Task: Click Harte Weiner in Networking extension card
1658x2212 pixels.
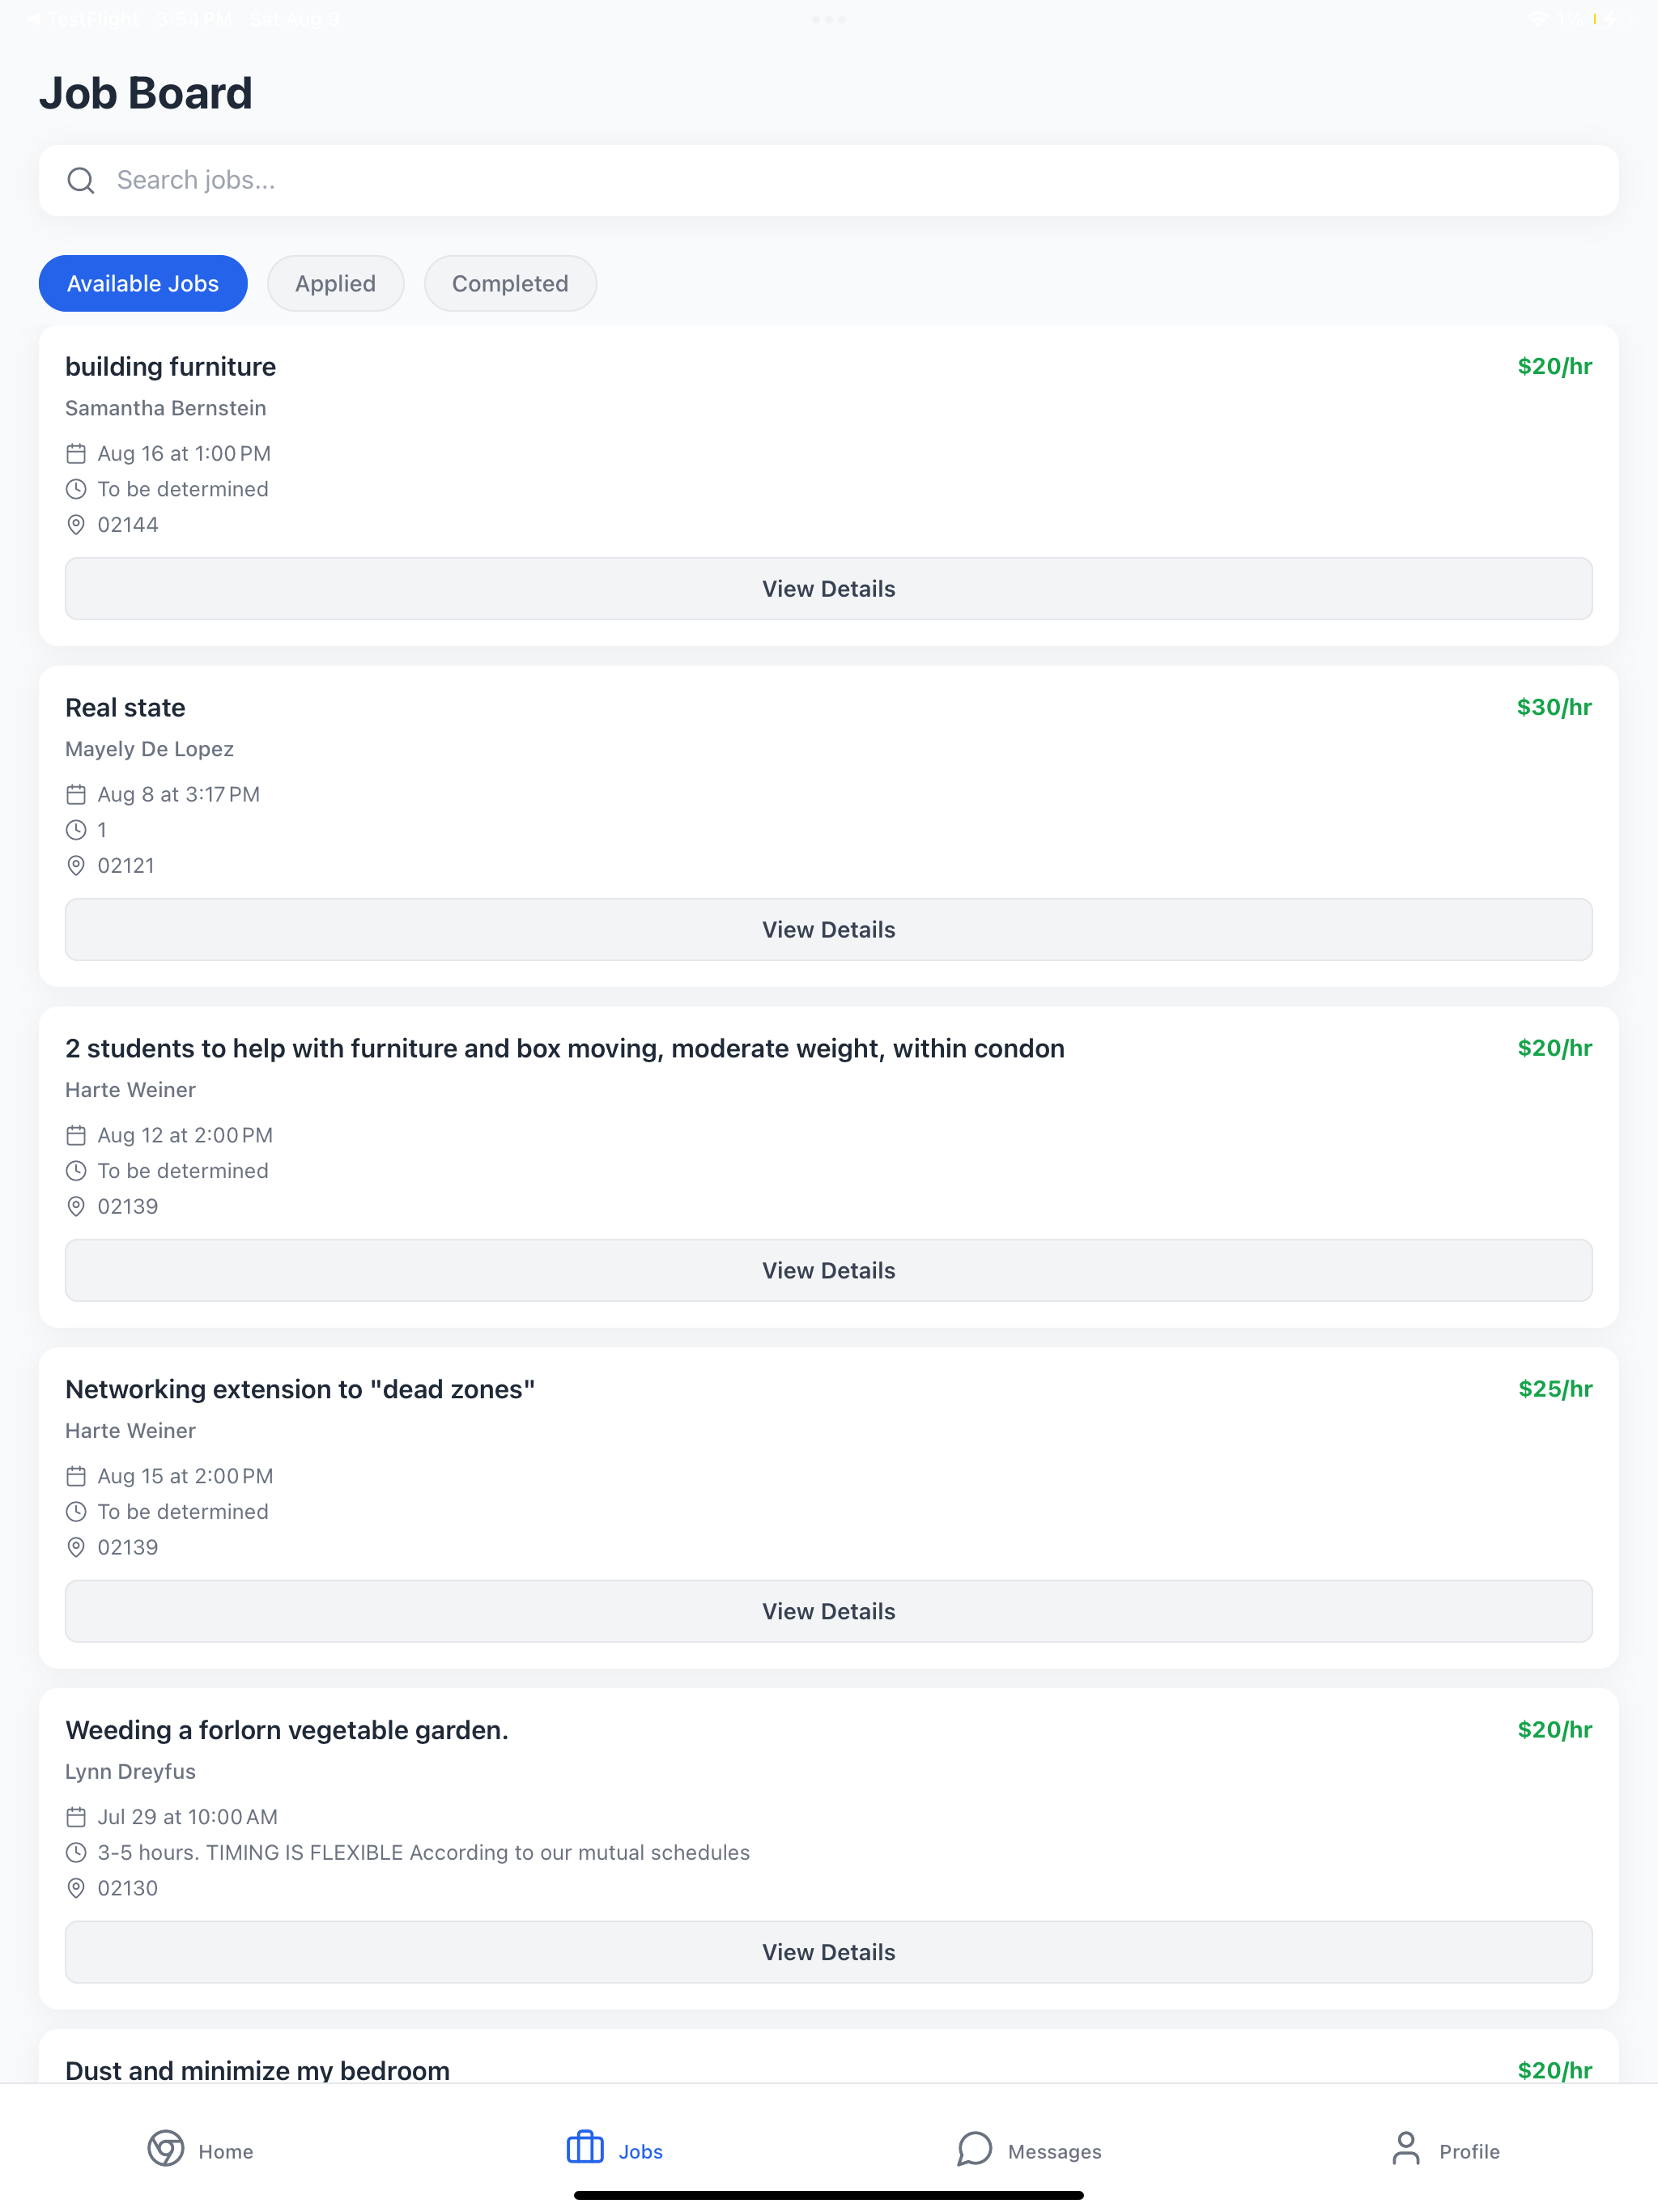Action: coord(131,1431)
